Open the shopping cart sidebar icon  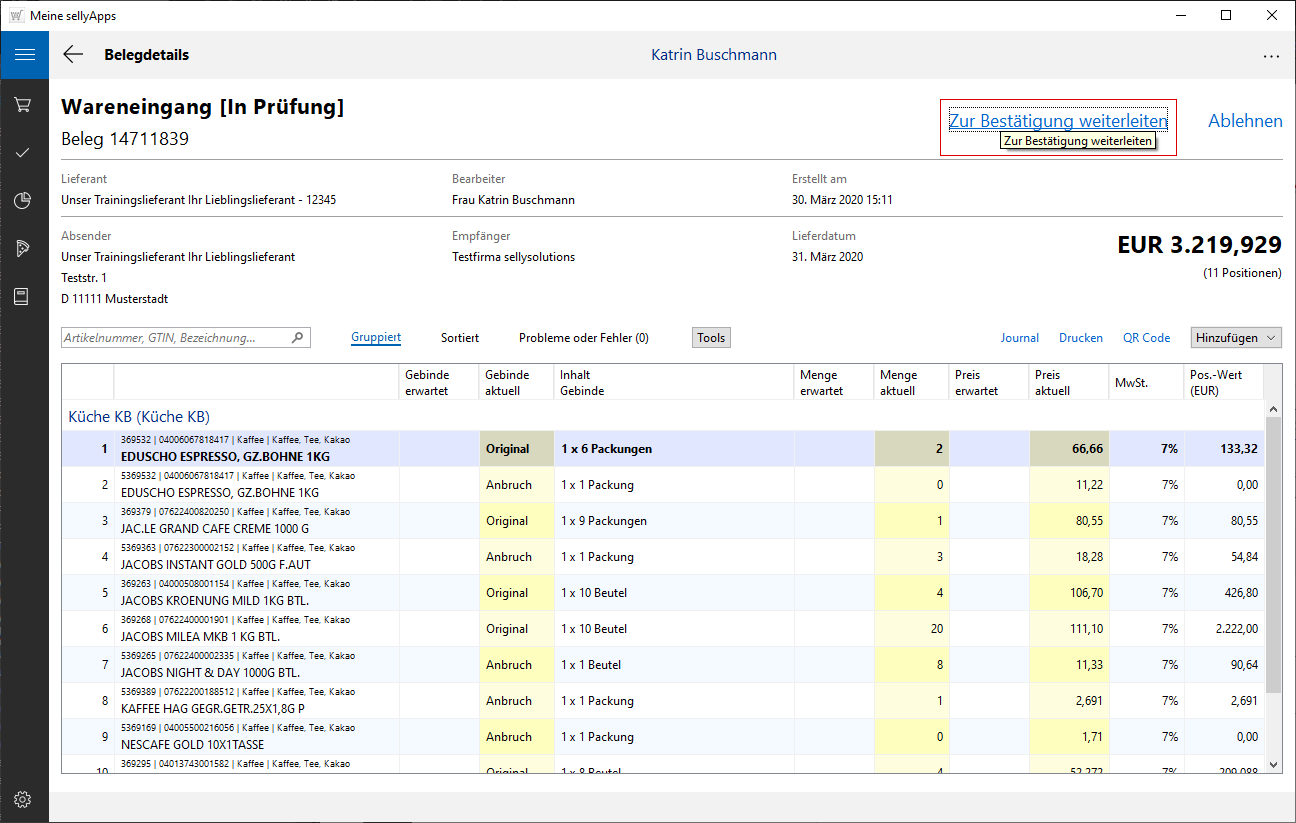tap(23, 105)
